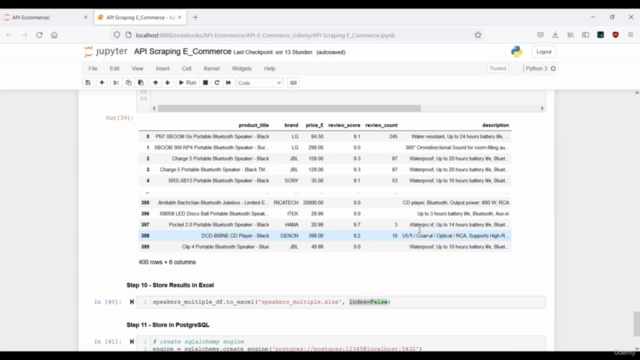The image size is (640, 360).
Task: Open the Edit menu
Action: (x=114, y=69)
